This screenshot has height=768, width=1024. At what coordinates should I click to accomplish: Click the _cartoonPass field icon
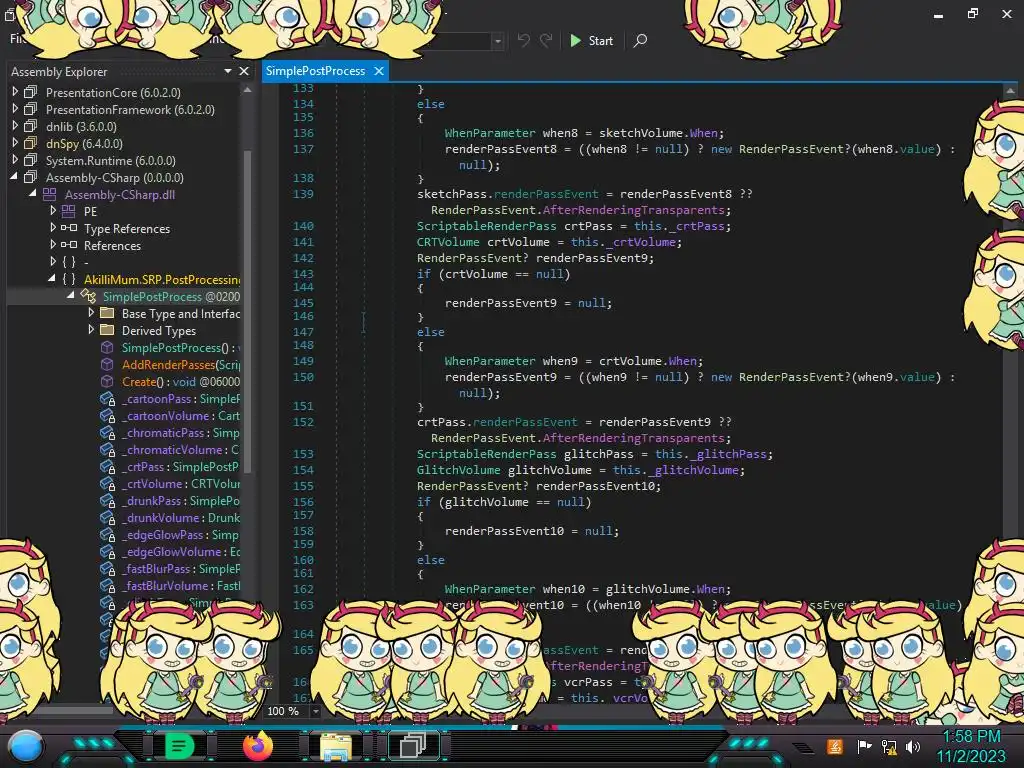[x=107, y=398]
